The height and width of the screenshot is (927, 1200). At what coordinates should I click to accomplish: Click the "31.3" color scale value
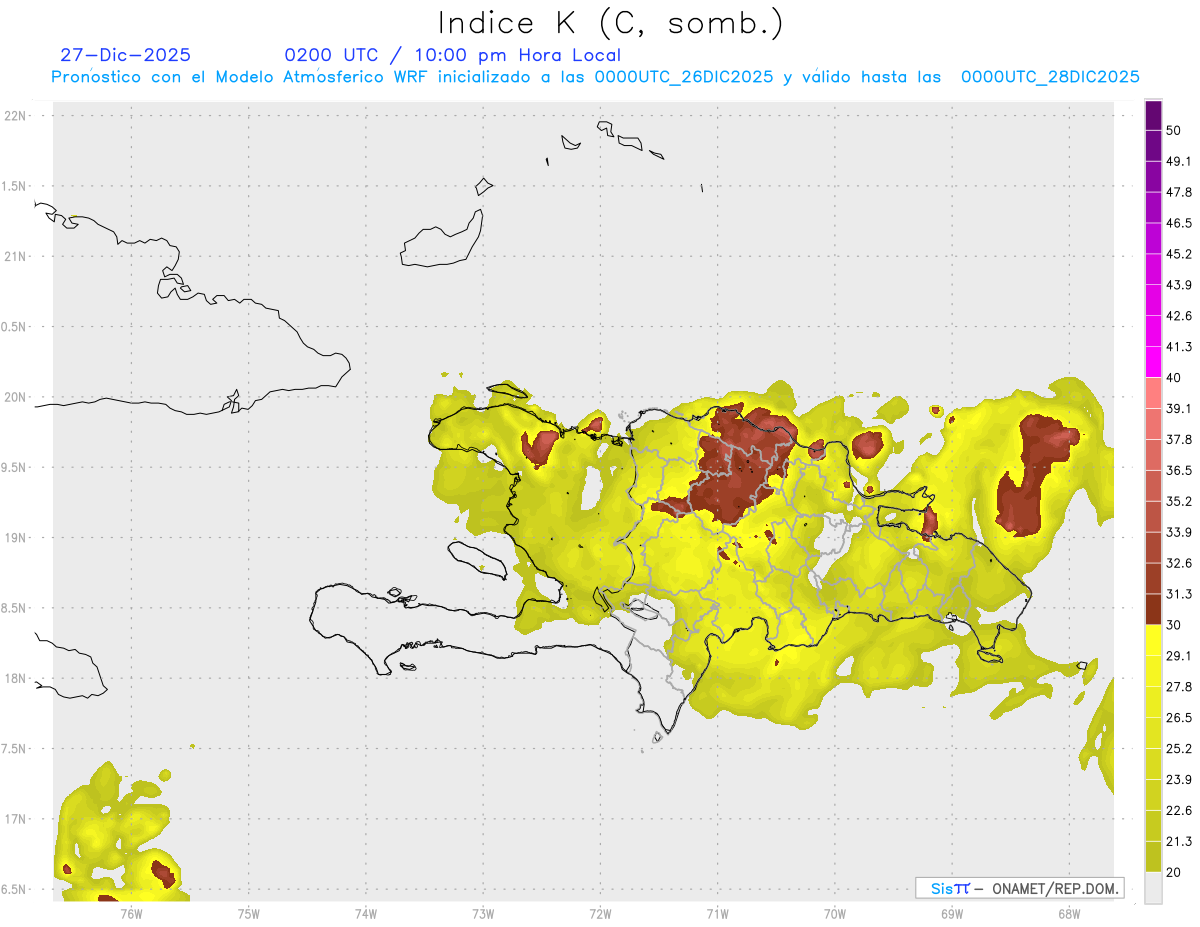click(x=1179, y=594)
